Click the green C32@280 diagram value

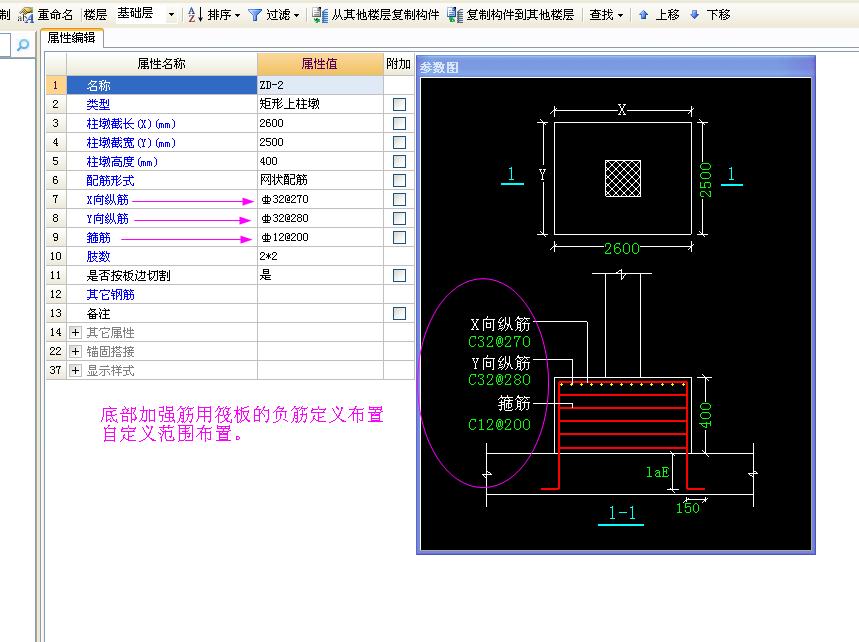499,380
